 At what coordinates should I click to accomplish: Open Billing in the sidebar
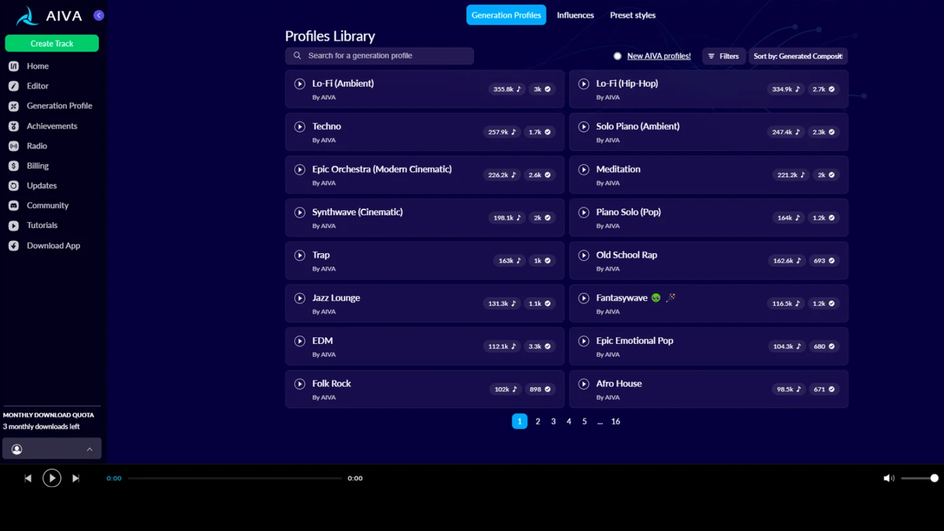[x=28, y=166]
